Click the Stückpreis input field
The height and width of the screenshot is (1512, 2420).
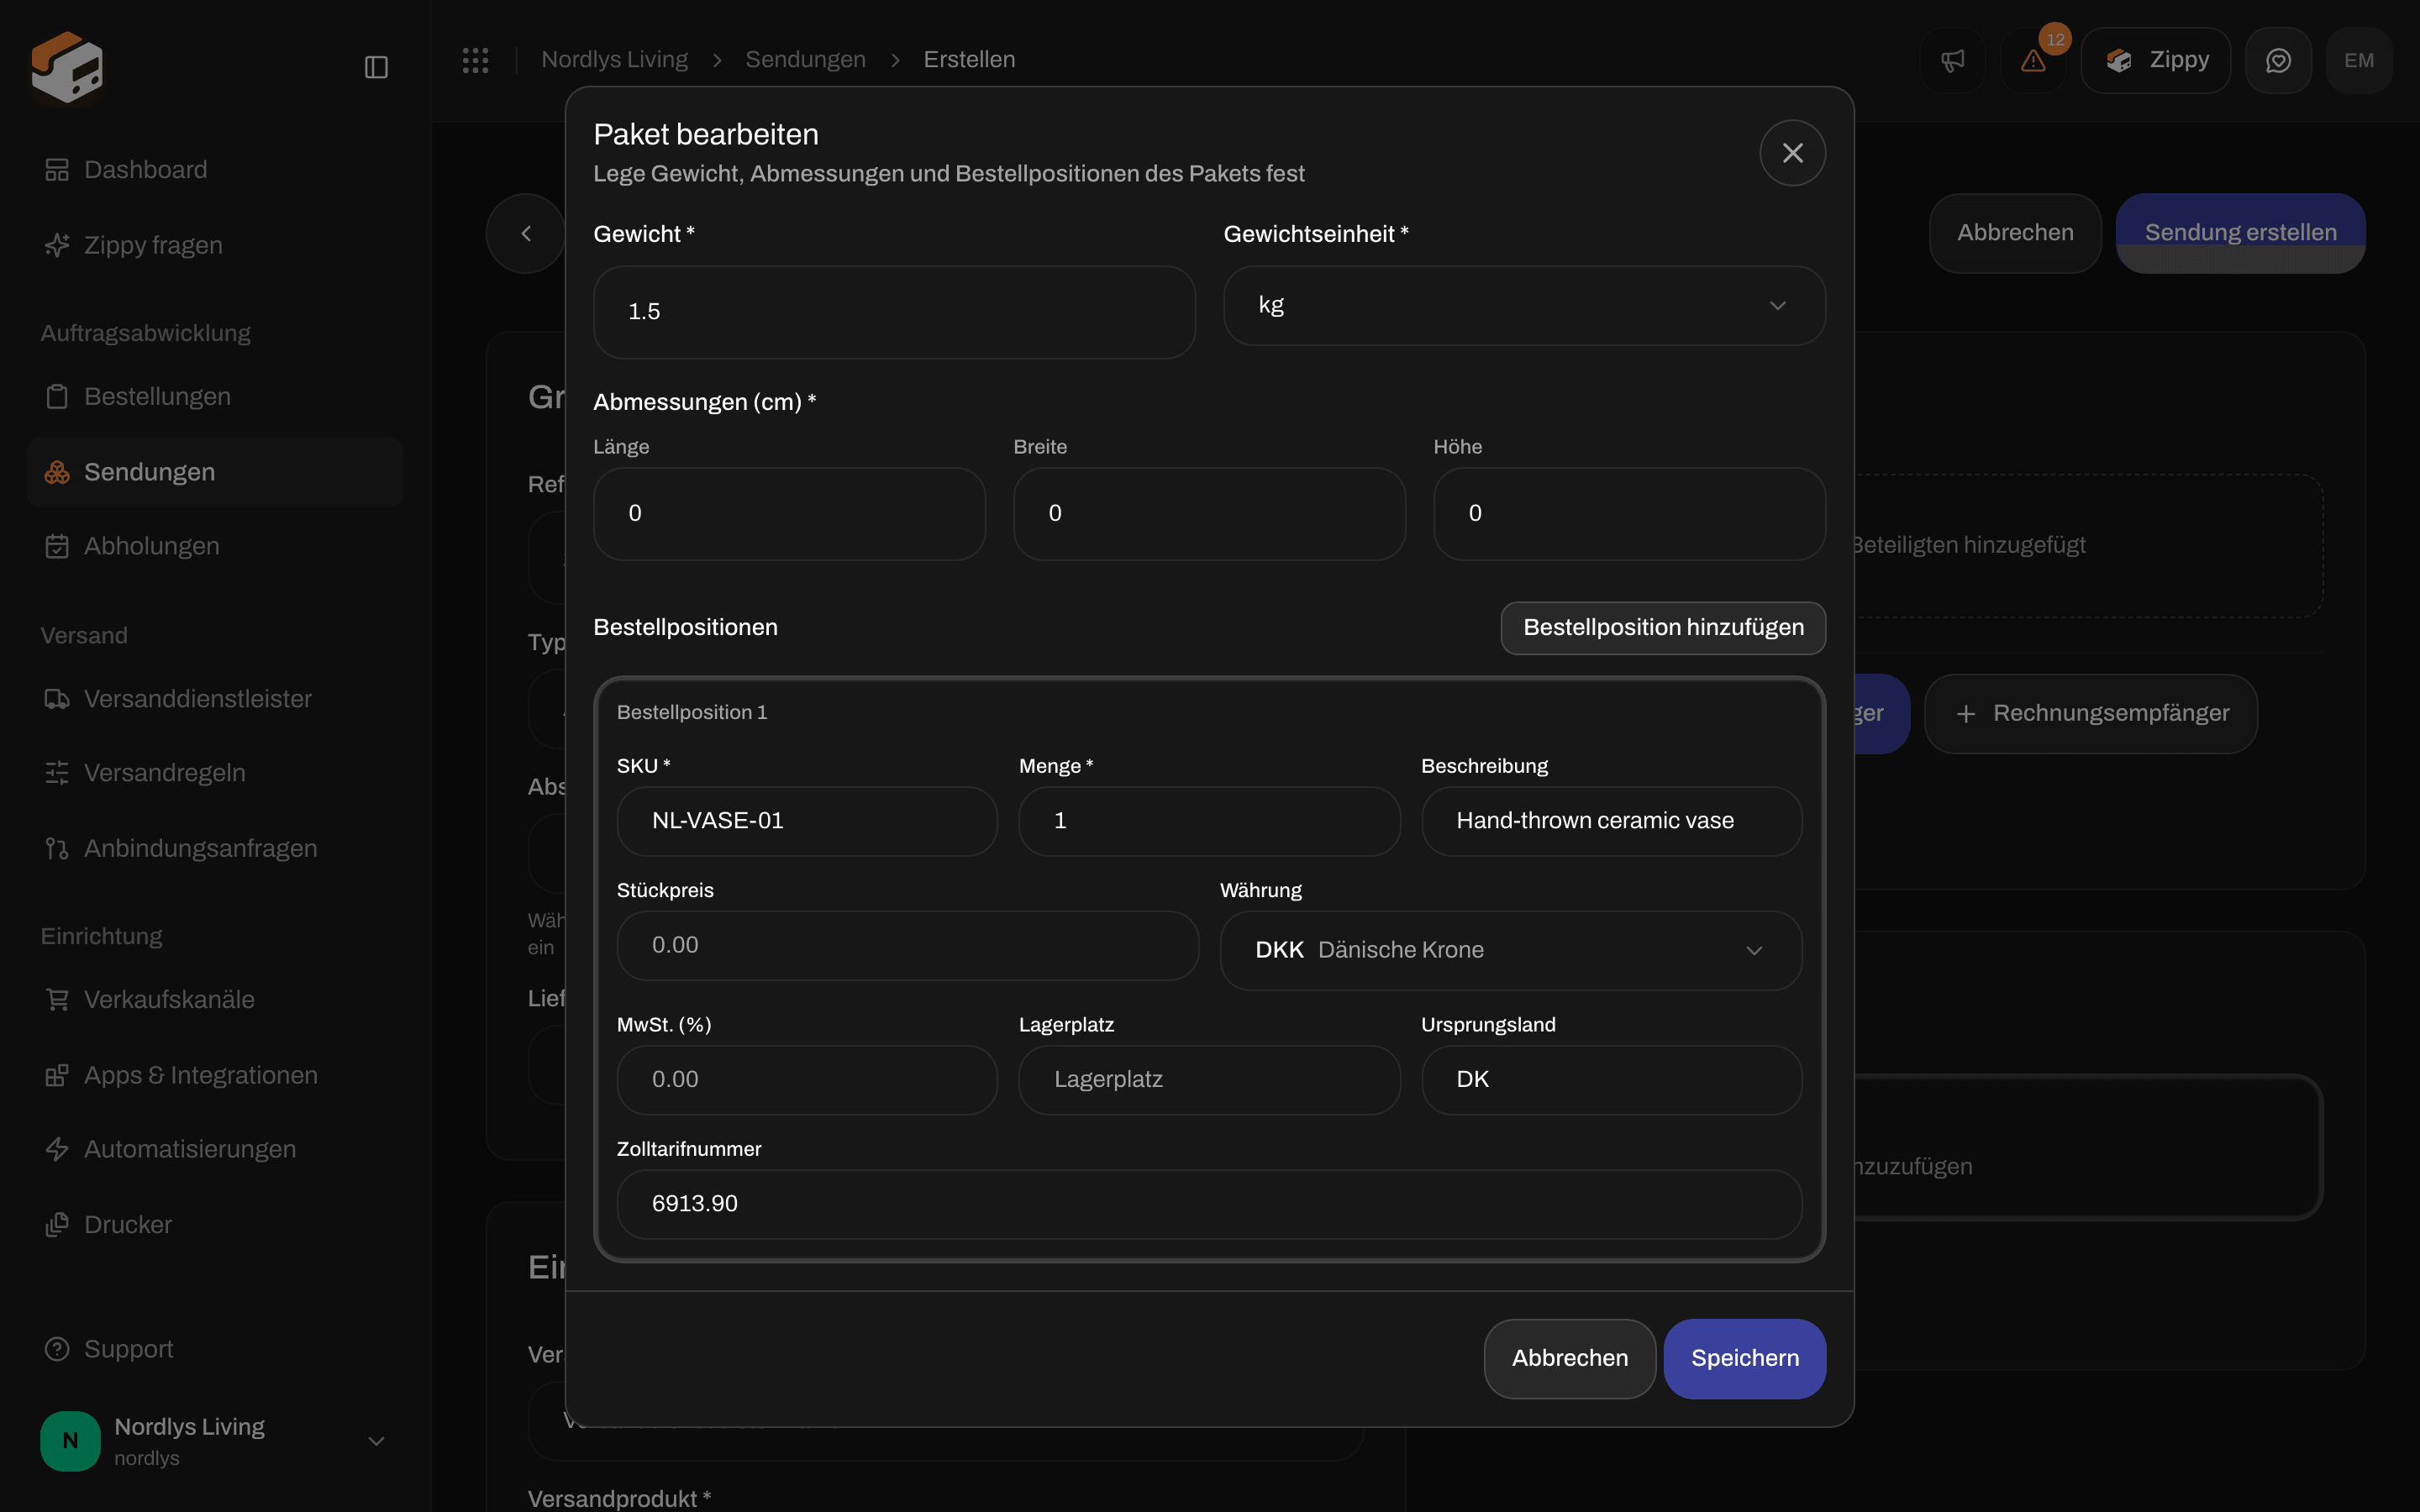(907, 945)
